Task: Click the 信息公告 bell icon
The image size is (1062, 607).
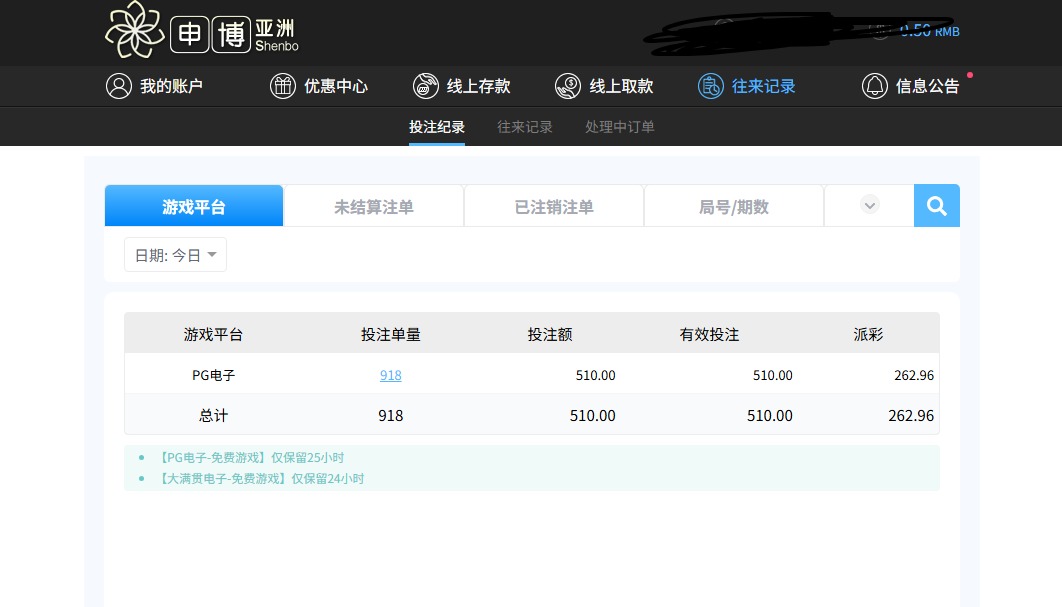Action: (x=875, y=86)
